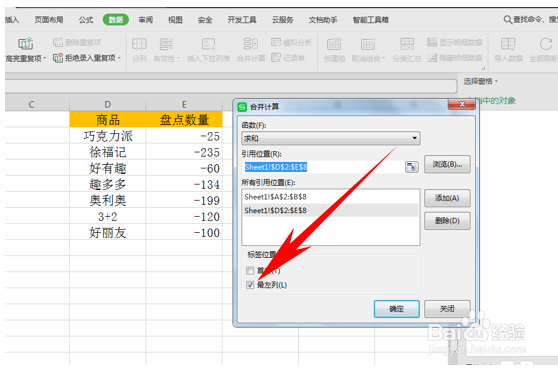Open the 视图 view tab
Screen dimensions: 558x369
[175, 20]
